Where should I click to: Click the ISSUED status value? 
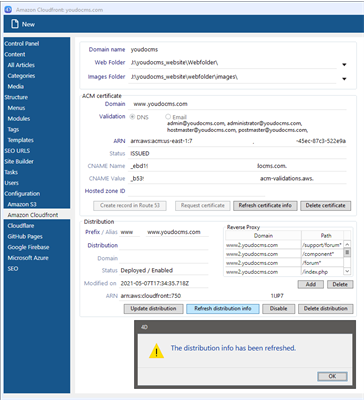tap(140, 154)
